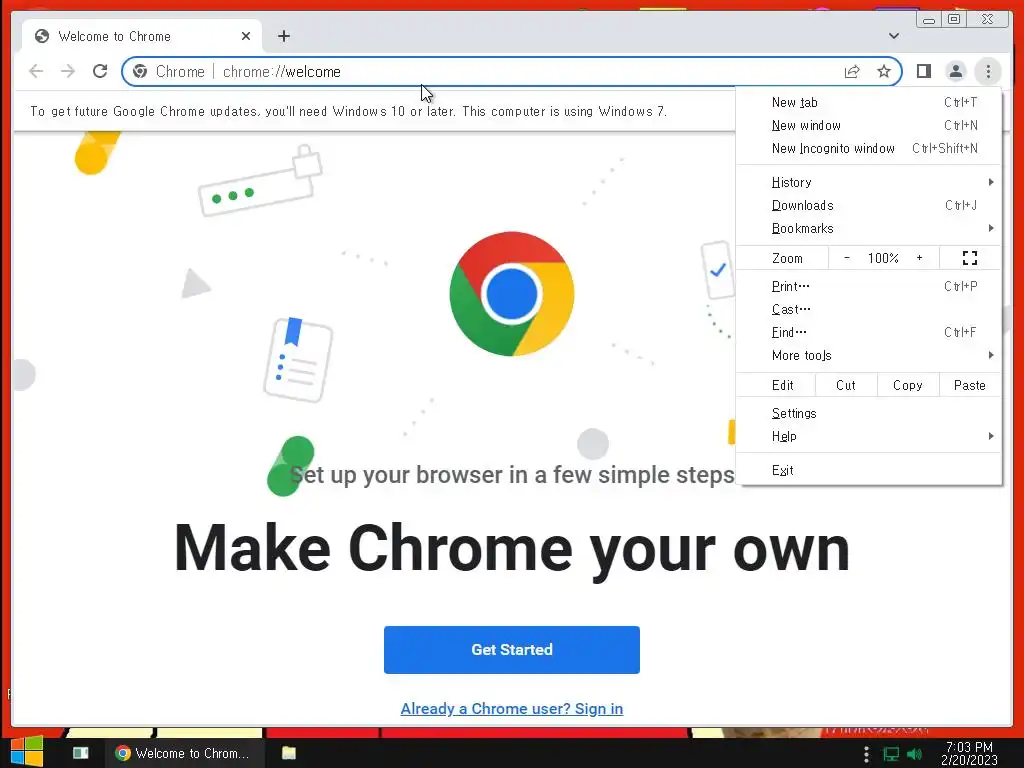
Task: Minimize the Chrome window
Action: click(x=928, y=20)
